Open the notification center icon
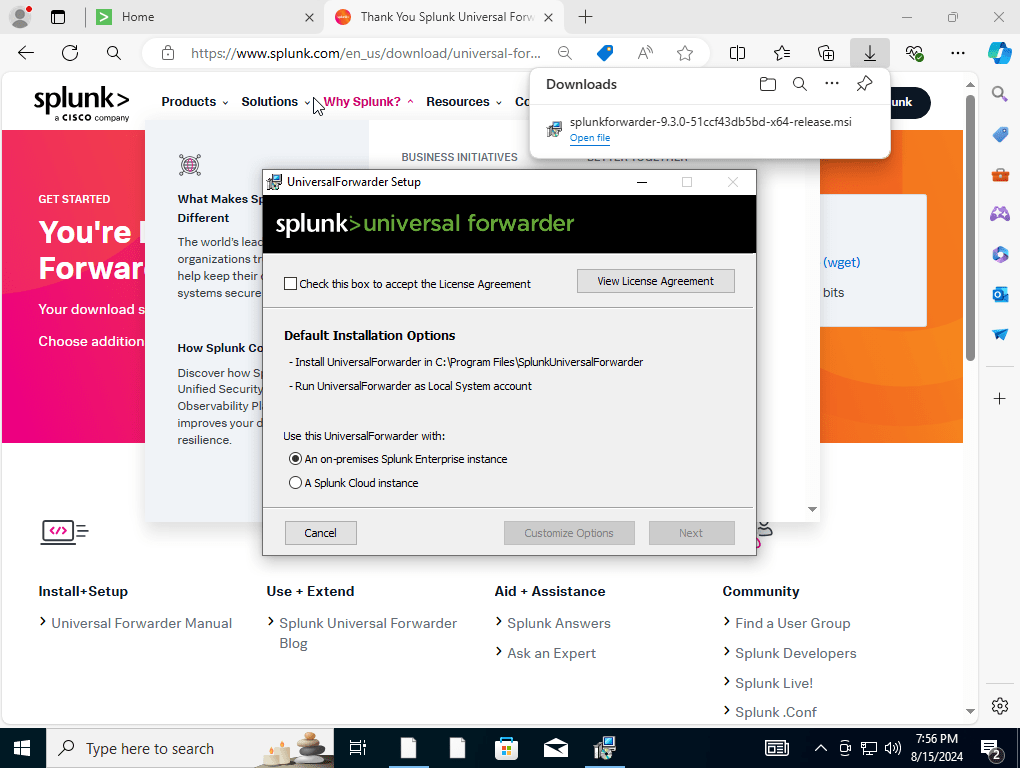 pos(991,749)
